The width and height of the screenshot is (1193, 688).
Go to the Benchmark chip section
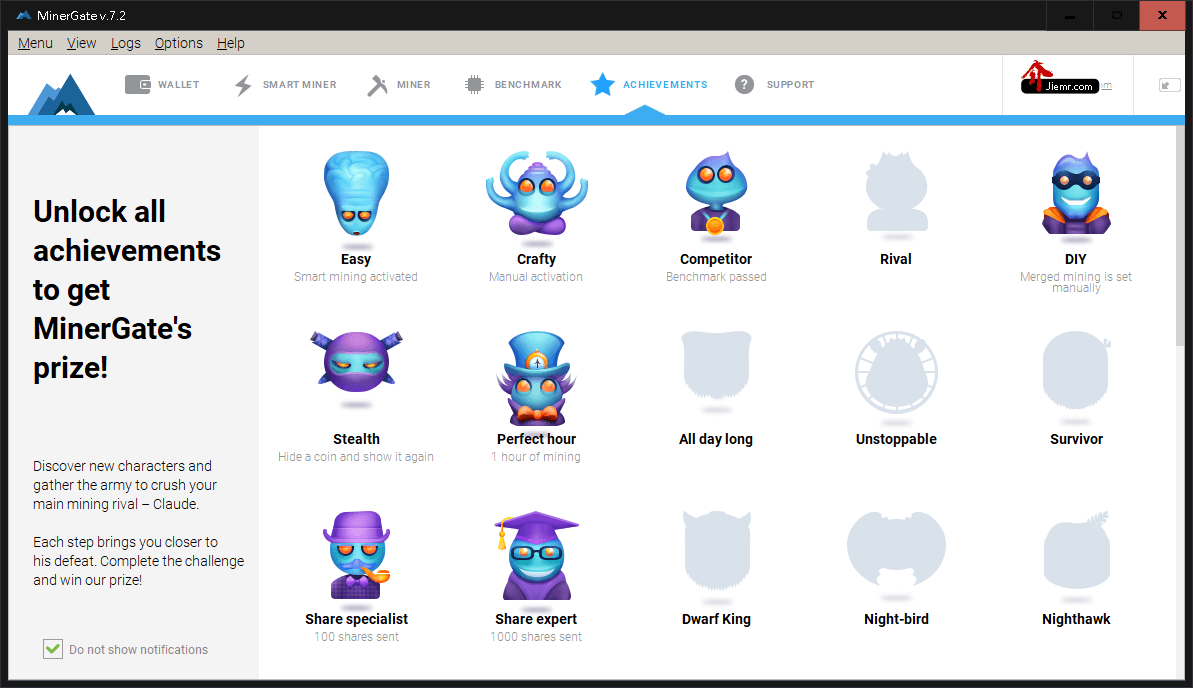coord(513,84)
